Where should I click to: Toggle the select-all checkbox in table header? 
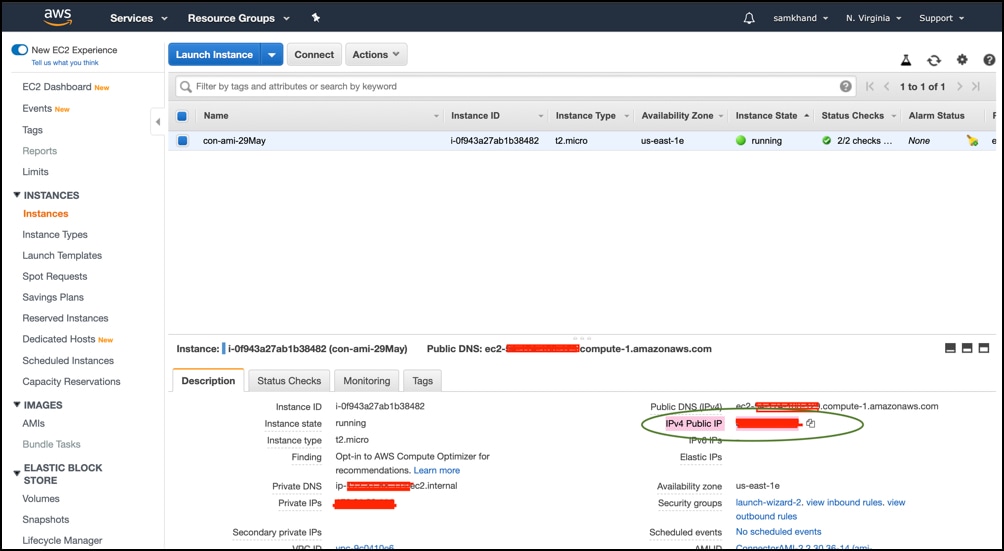[182, 116]
